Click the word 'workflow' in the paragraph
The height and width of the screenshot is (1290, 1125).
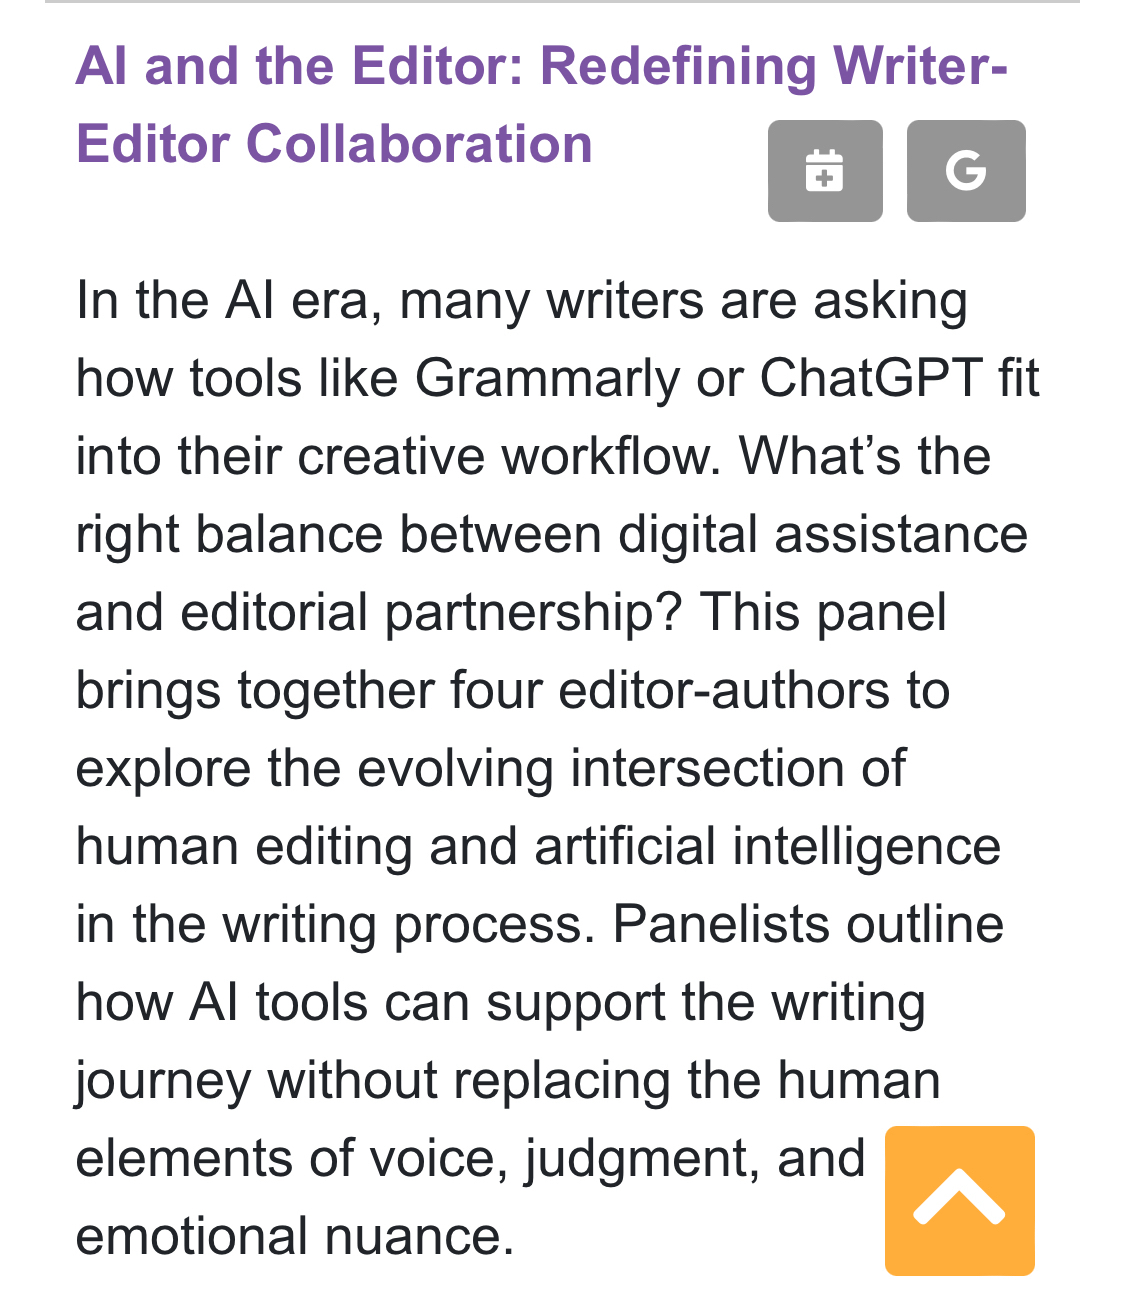point(609,457)
